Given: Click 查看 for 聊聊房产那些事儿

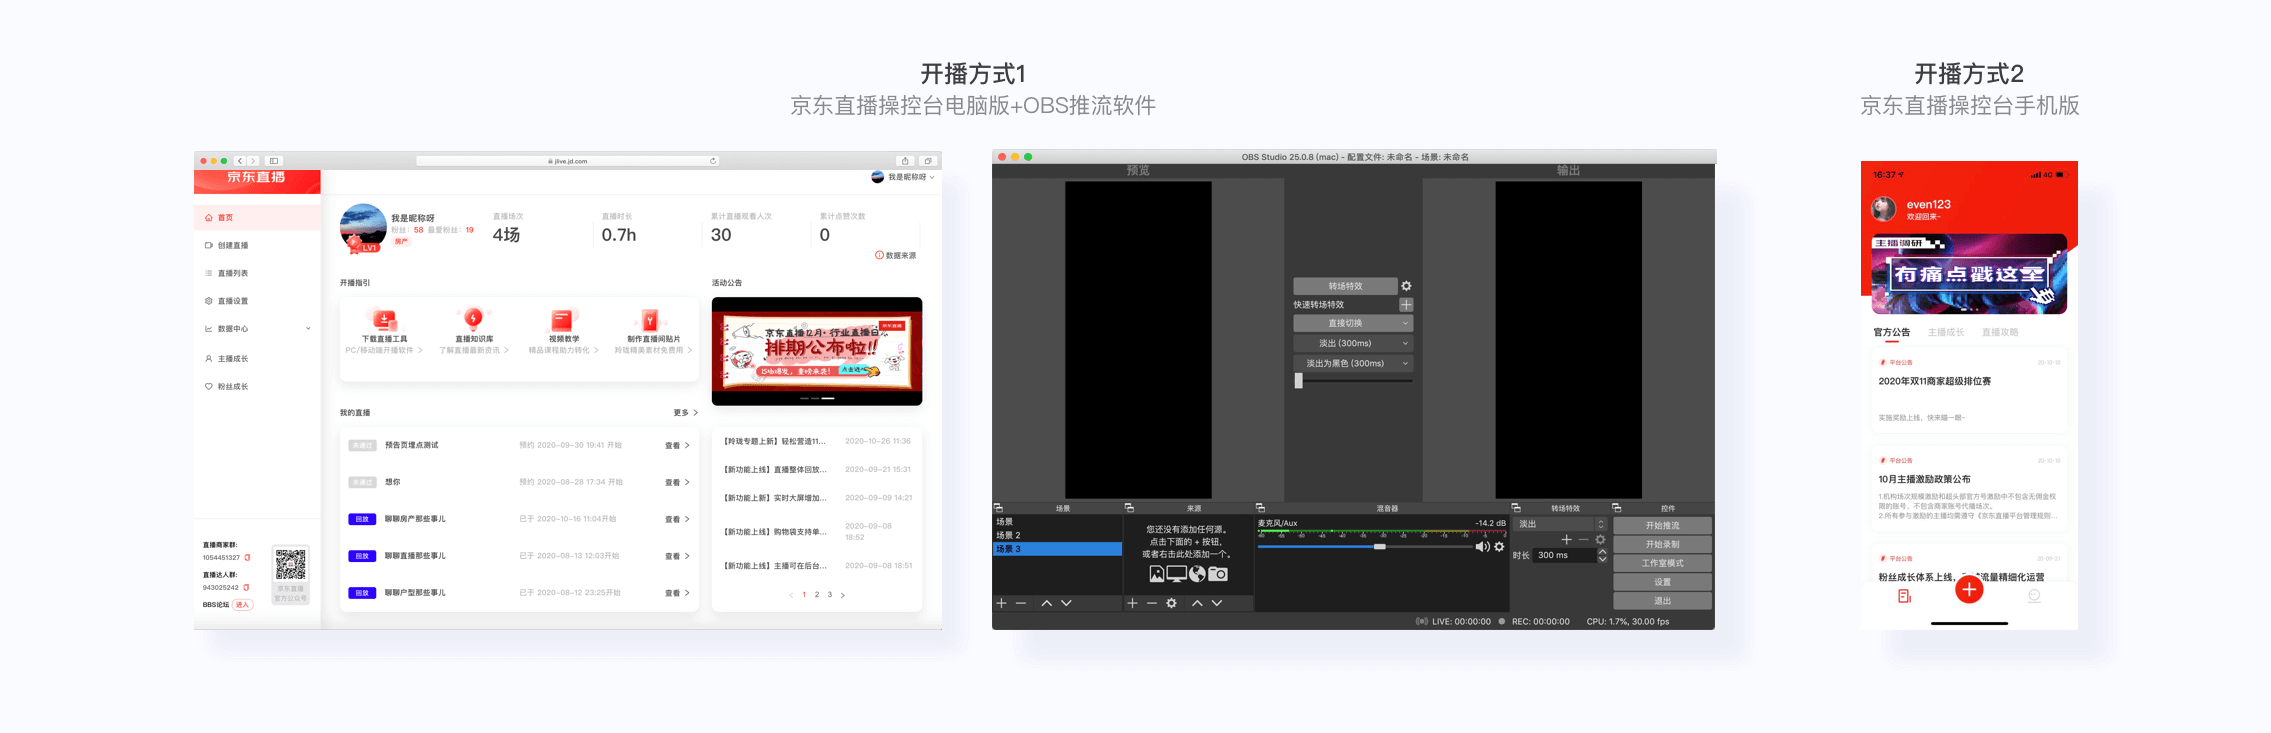Looking at the screenshot, I should [x=677, y=519].
